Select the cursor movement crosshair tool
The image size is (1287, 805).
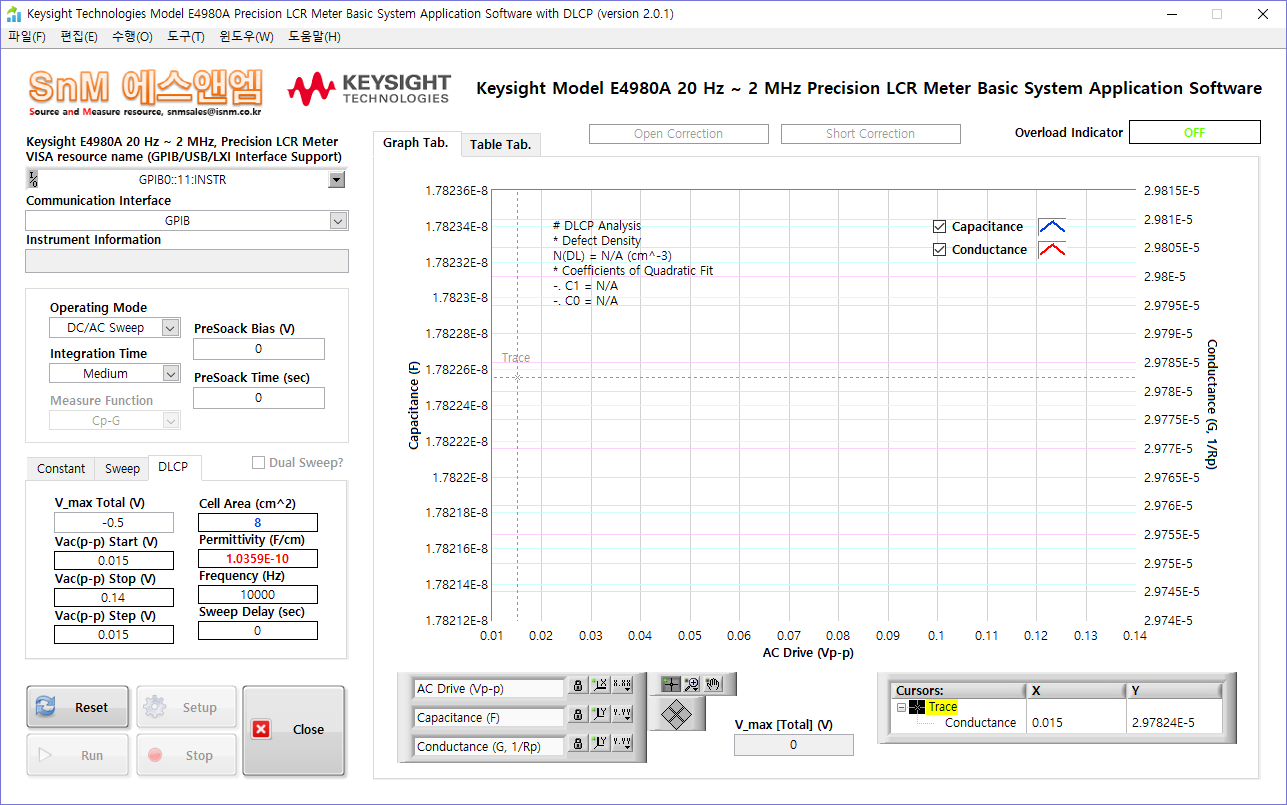pos(670,684)
